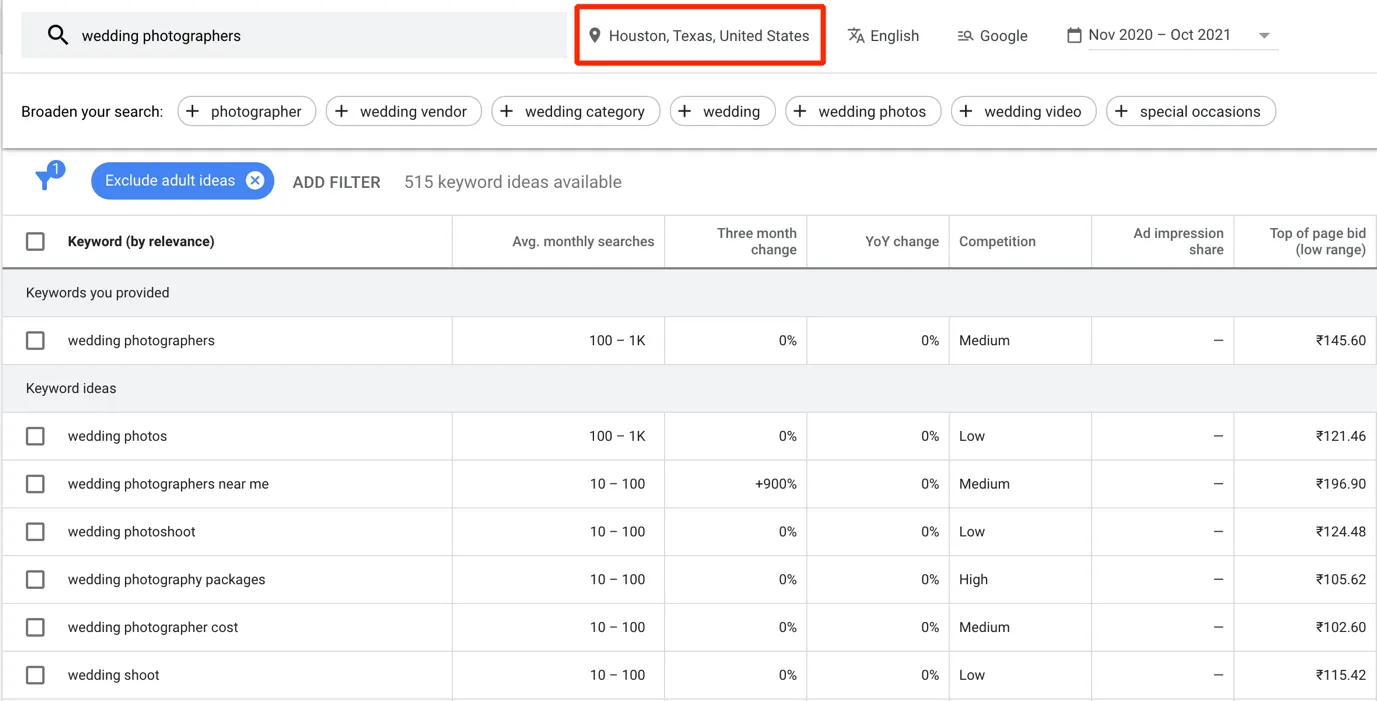Remove the Exclude adult ideas filter
Image resolution: width=1377 pixels, height=701 pixels.
(x=255, y=181)
